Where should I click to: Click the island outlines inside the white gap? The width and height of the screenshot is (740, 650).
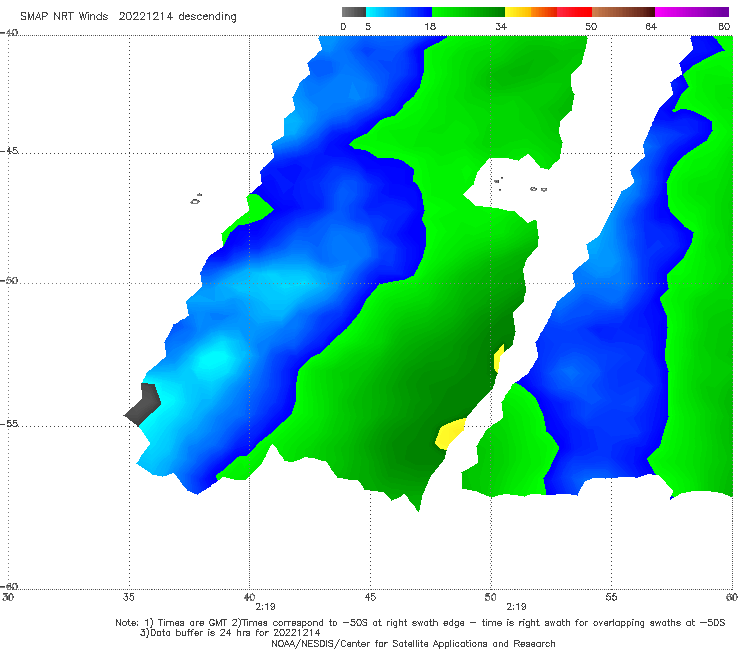(520, 185)
